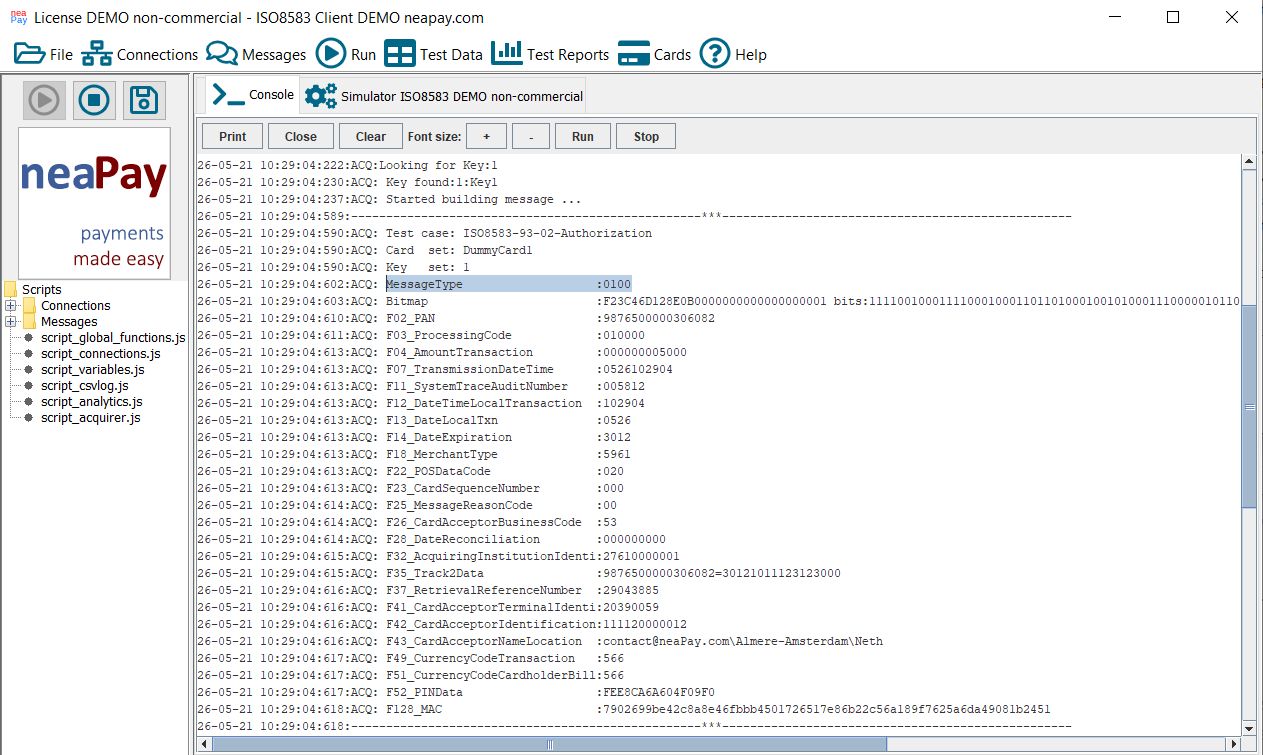The width and height of the screenshot is (1263, 755).
Task: Open the File menu
Action: 44,54
